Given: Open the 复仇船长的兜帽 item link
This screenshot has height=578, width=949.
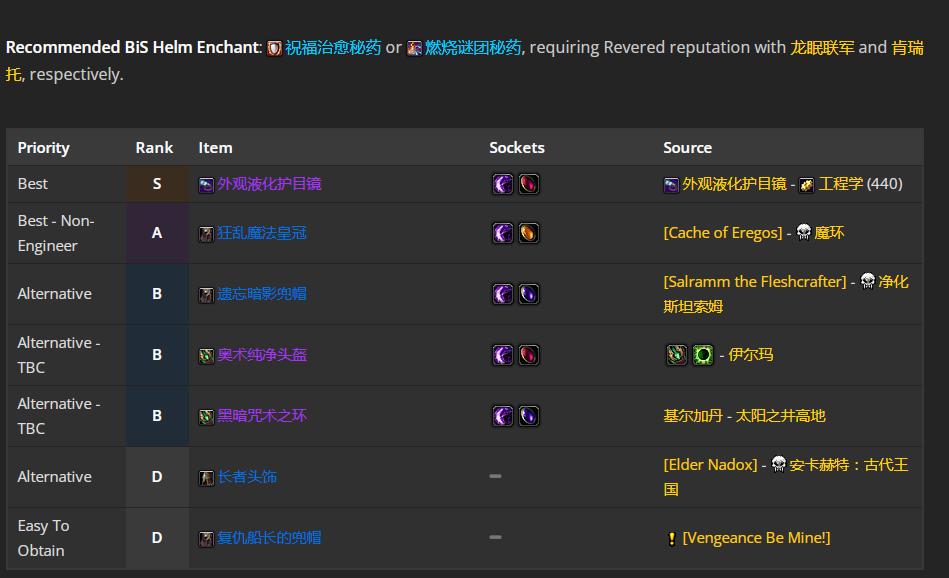Looking at the screenshot, I should coord(269,538).
